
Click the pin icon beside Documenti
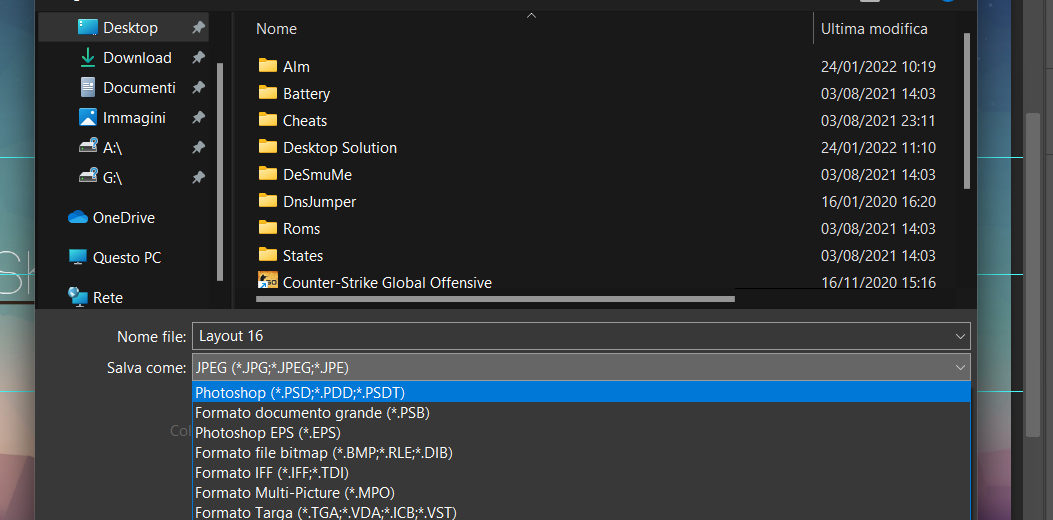pos(198,87)
